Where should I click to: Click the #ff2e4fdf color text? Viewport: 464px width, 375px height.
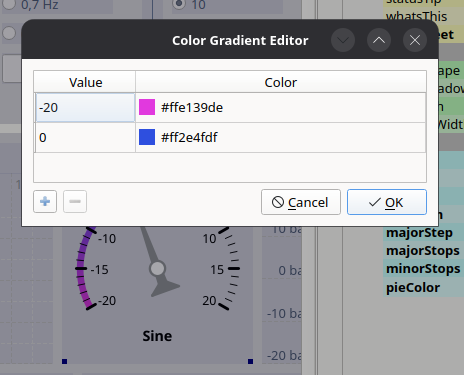(x=189, y=137)
